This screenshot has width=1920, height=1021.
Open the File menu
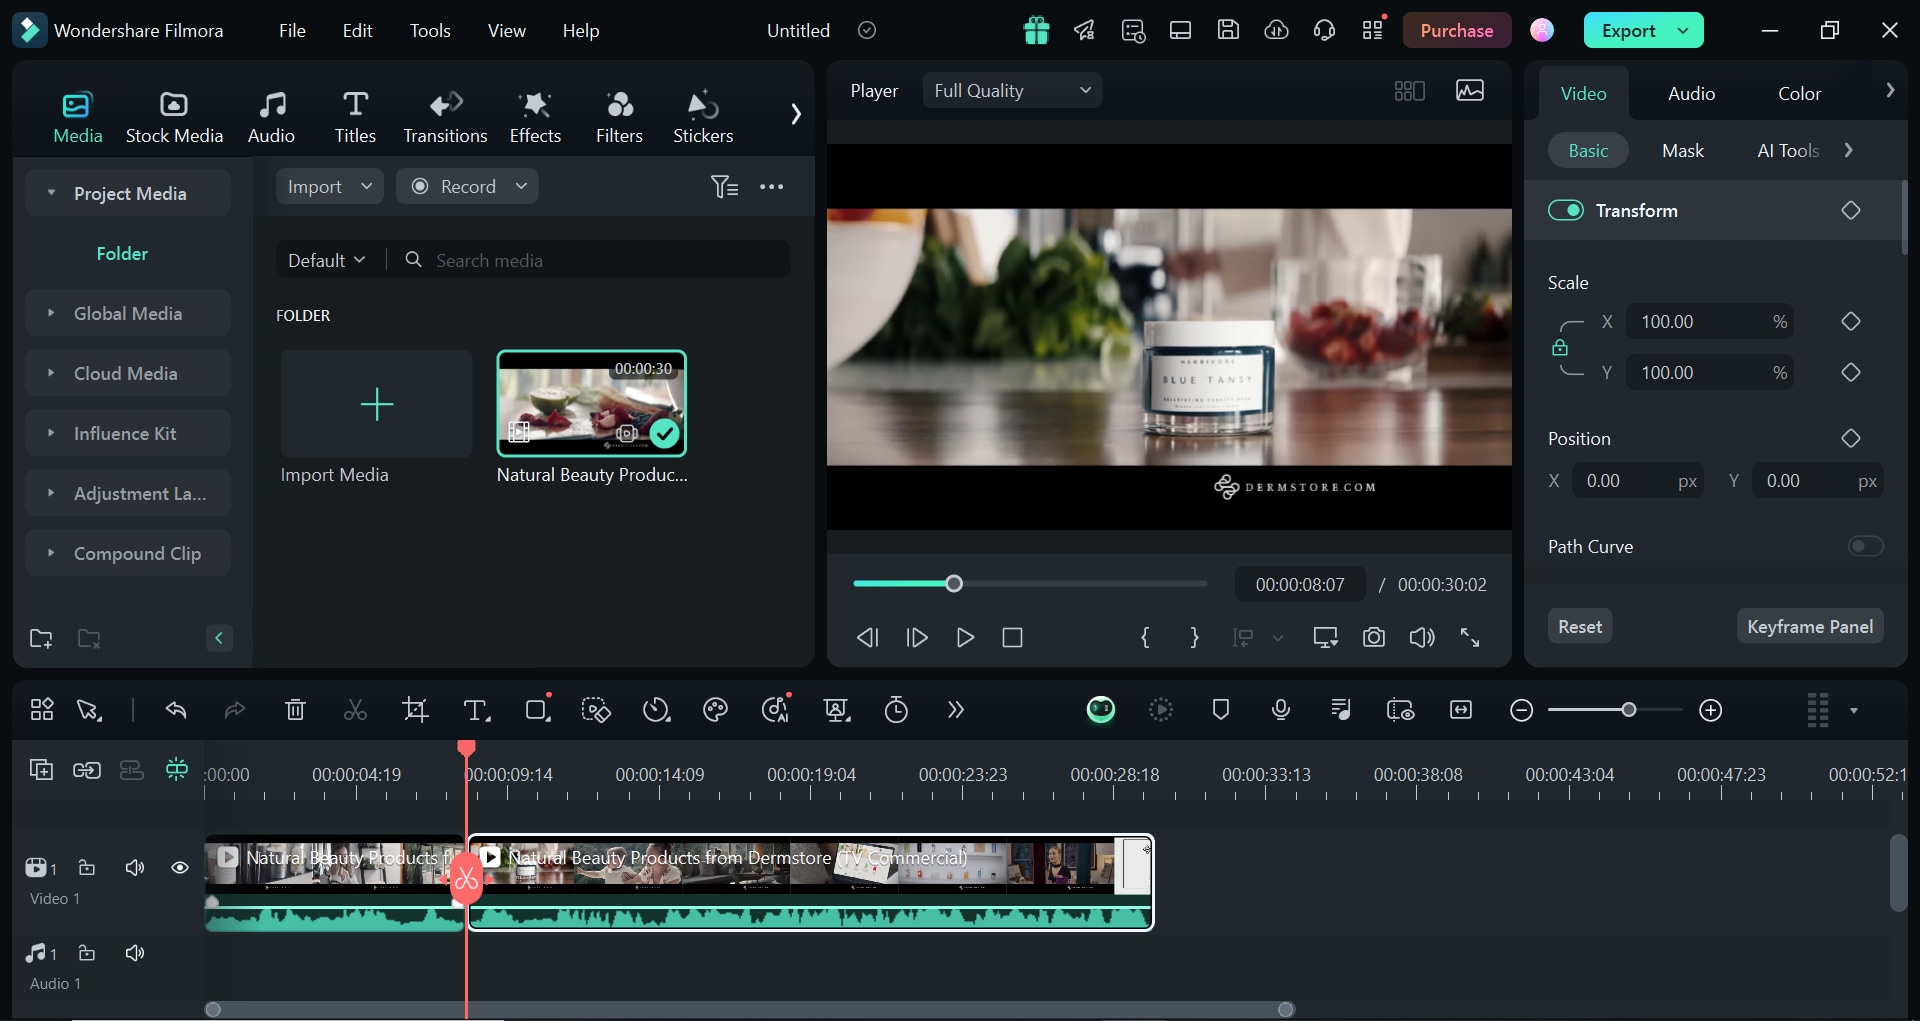(292, 31)
